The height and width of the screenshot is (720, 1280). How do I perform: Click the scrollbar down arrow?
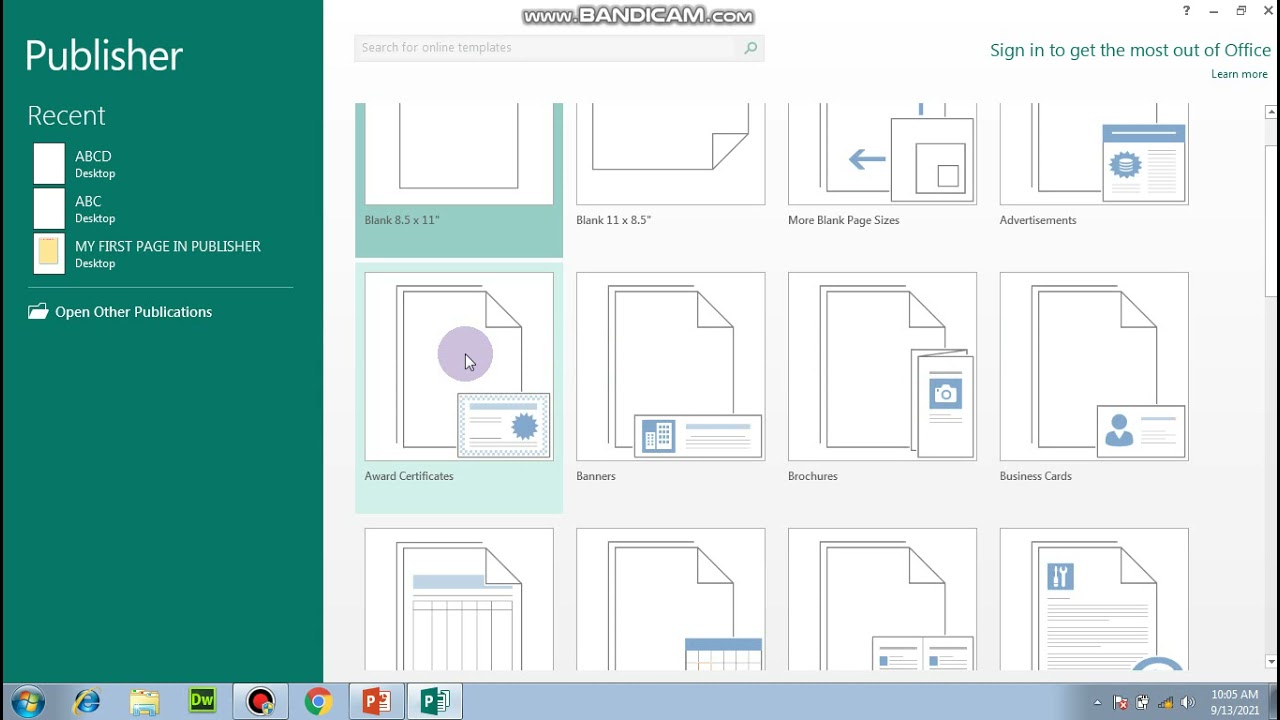pos(1271,661)
